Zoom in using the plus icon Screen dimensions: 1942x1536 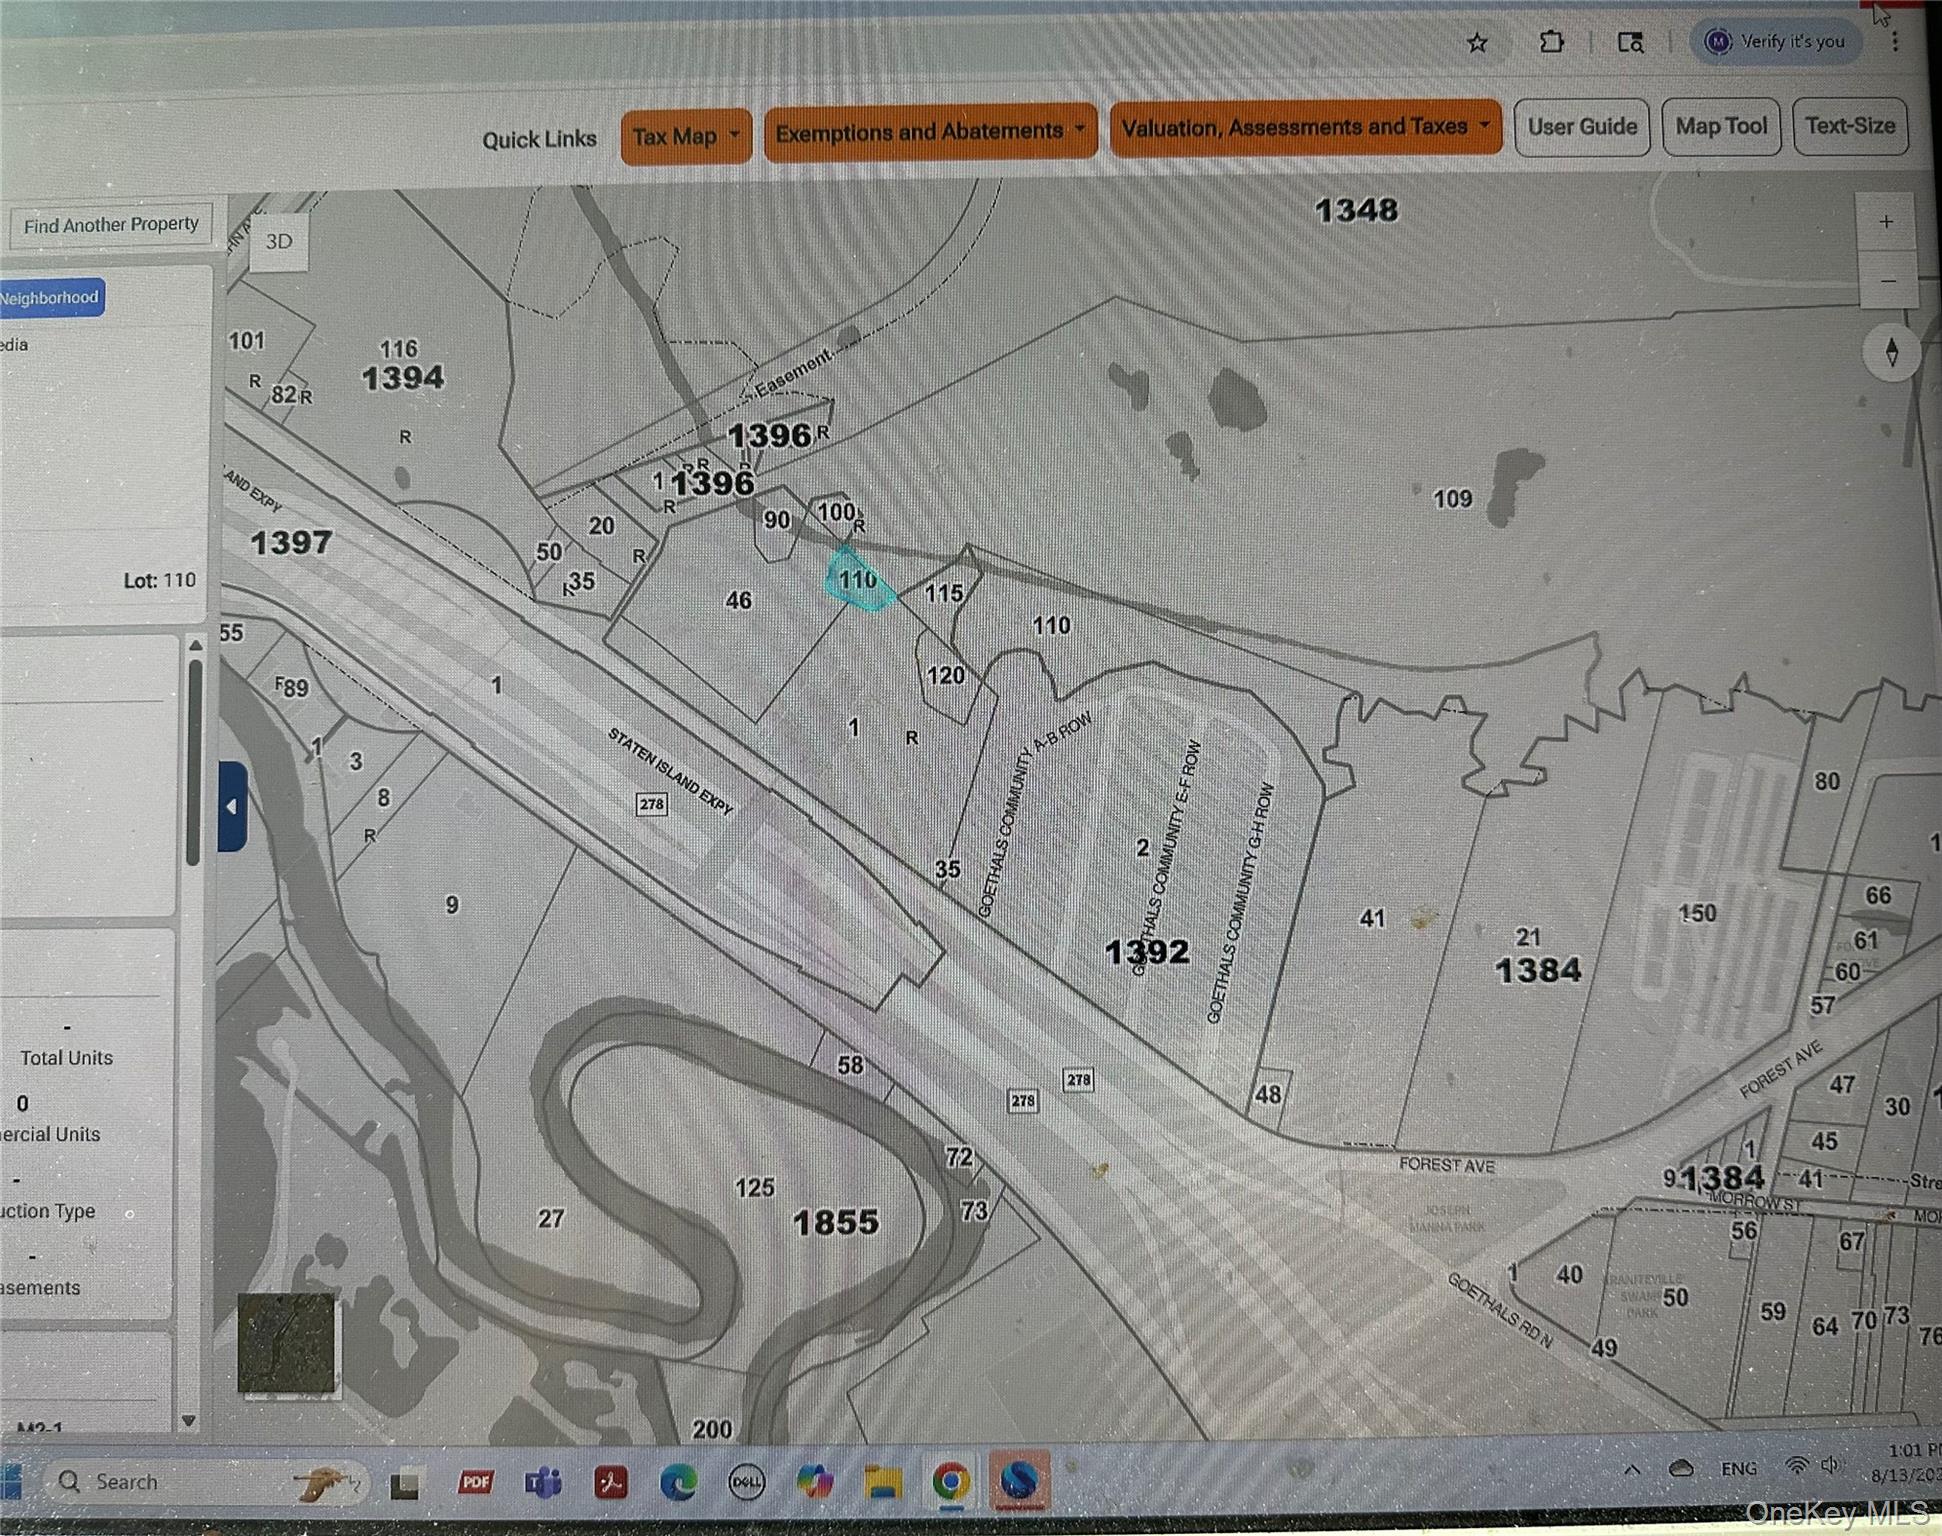tap(1885, 220)
